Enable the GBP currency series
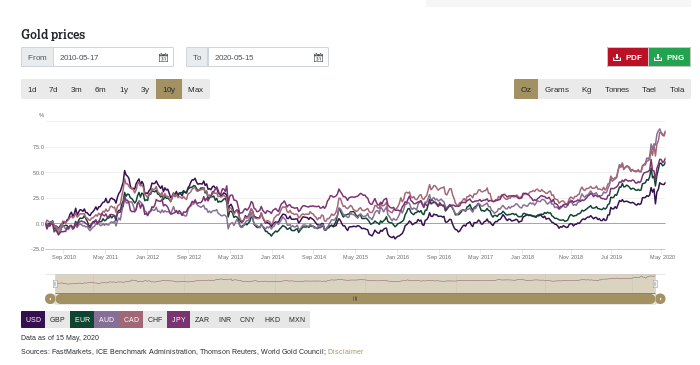The height and width of the screenshot is (365, 700). tap(57, 319)
